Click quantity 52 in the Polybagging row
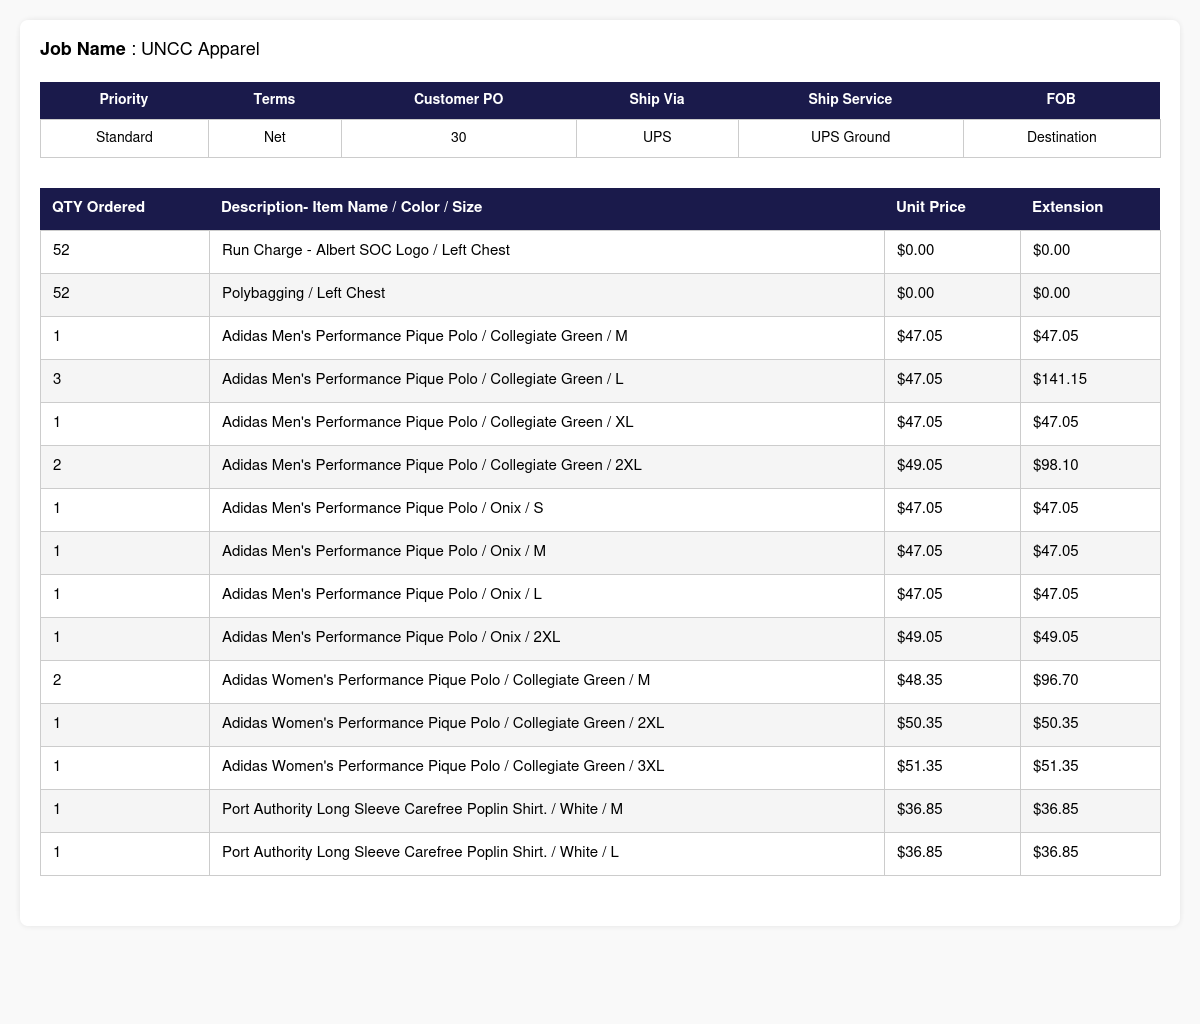The image size is (1200, 1024). [x=61, y=293]
